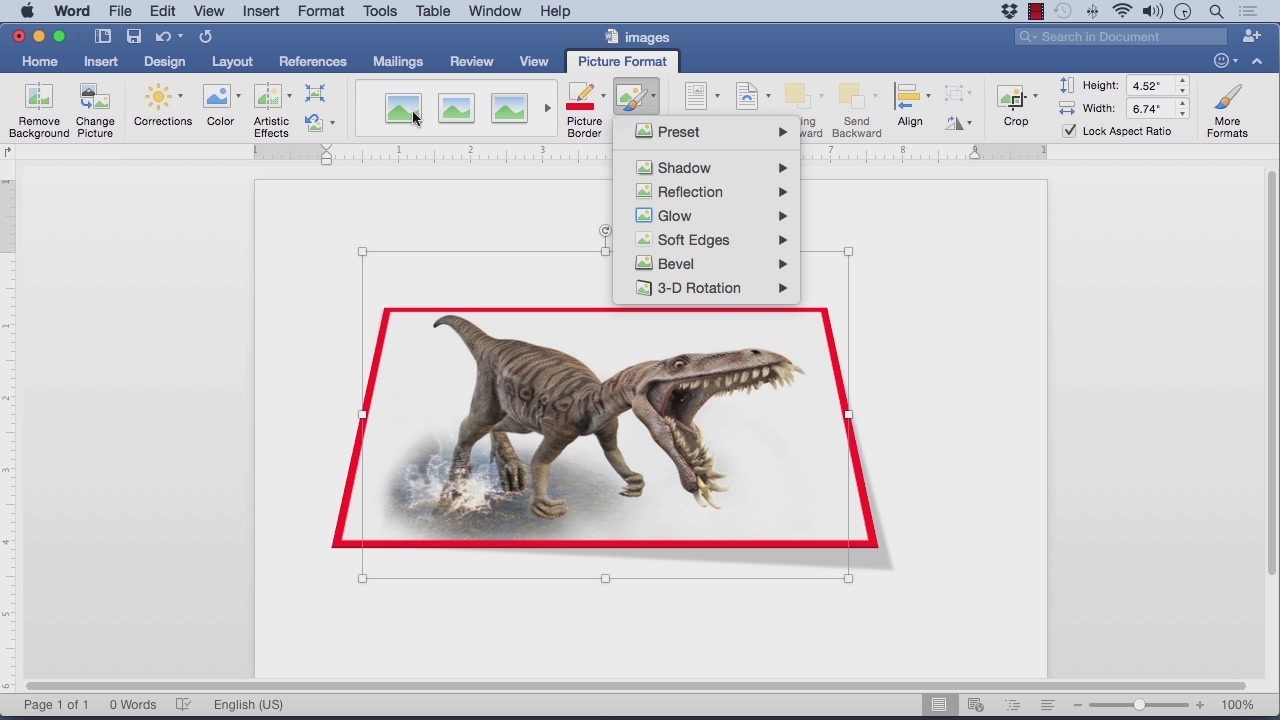The width and height of the screenshot is (1280, 720).
Task: Click the Undo arrow
Action: pyautogui.click(x=163, y=36)
